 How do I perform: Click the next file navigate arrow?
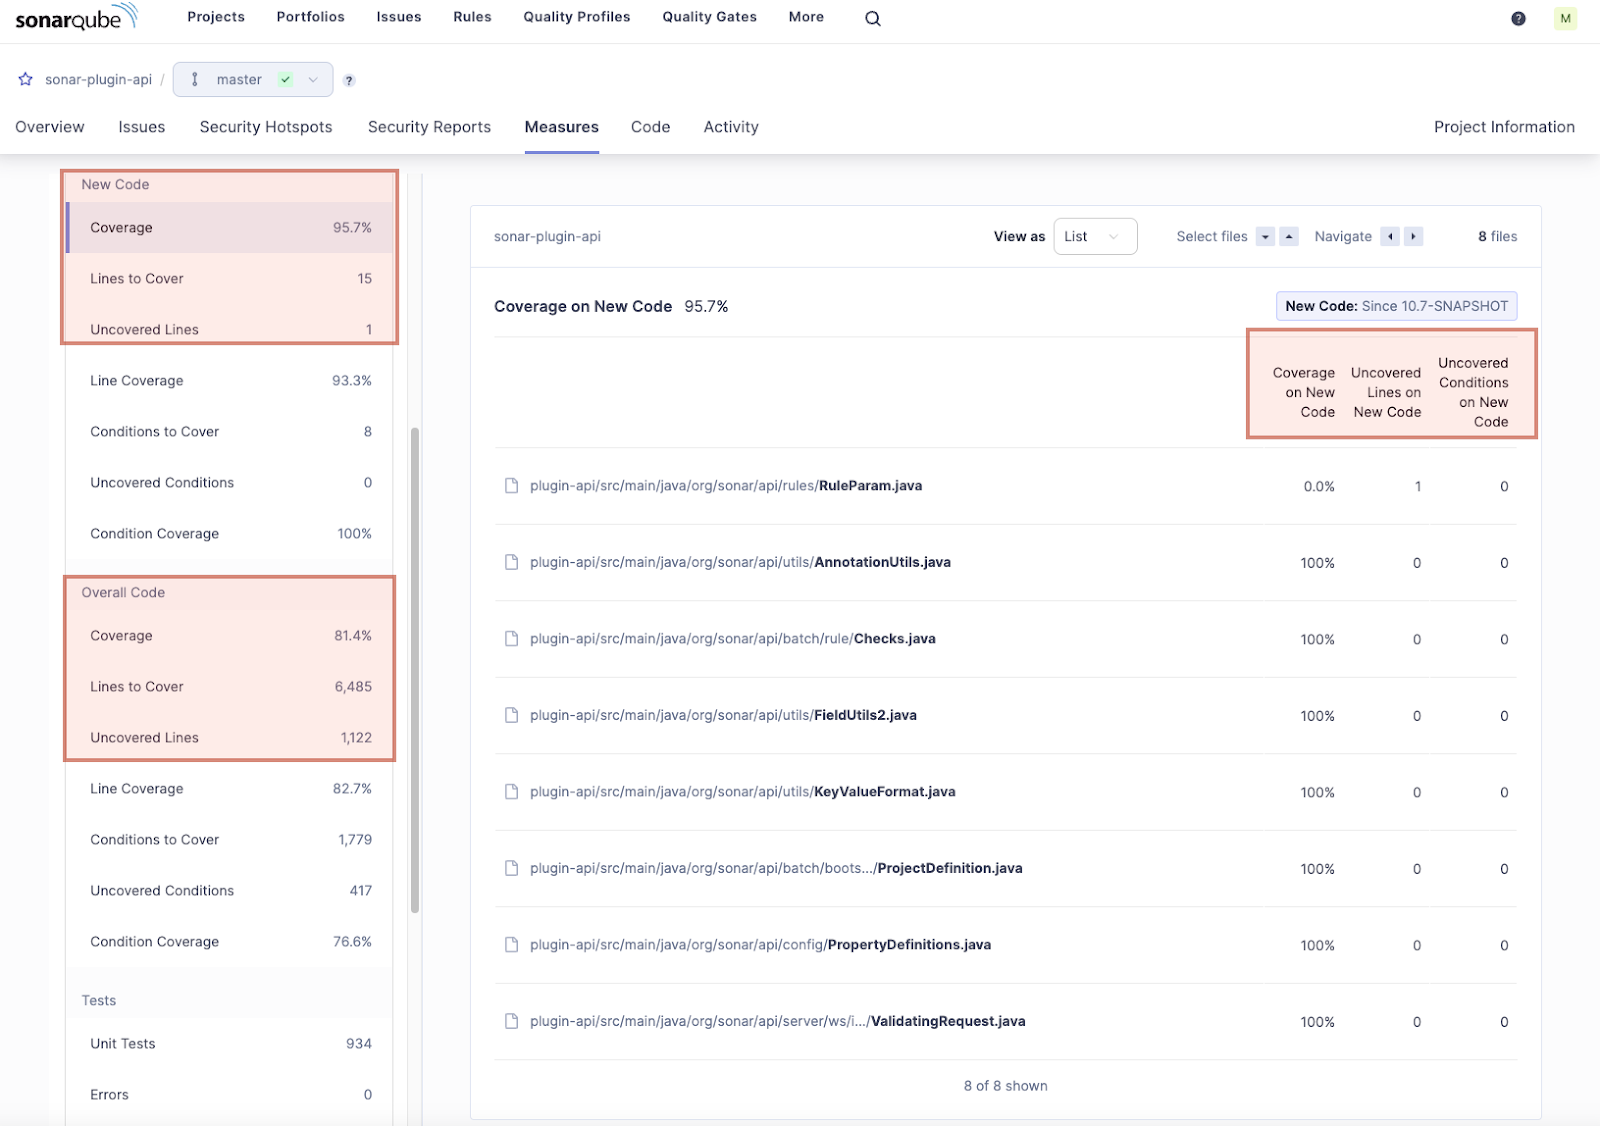1412,236
